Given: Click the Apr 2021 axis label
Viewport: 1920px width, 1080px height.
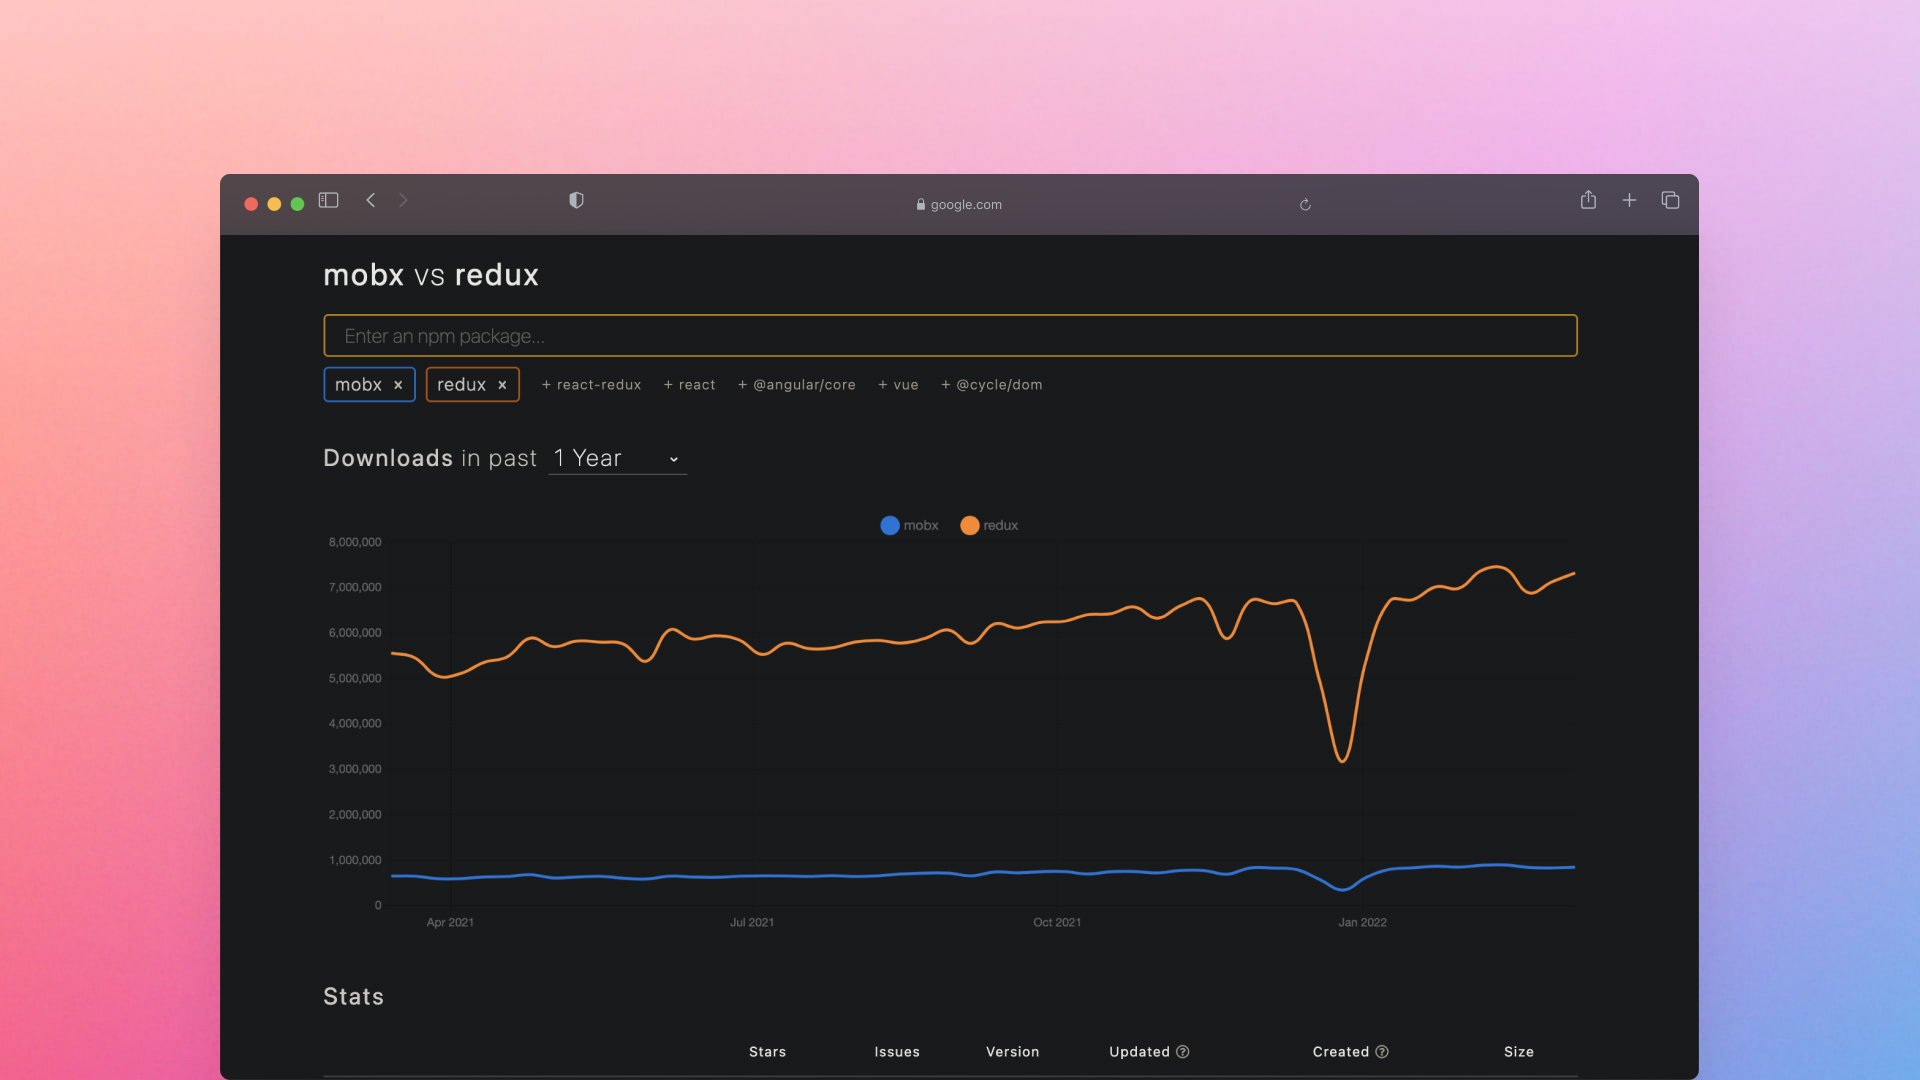Looking at the screenshot, I should click(450, 922).
